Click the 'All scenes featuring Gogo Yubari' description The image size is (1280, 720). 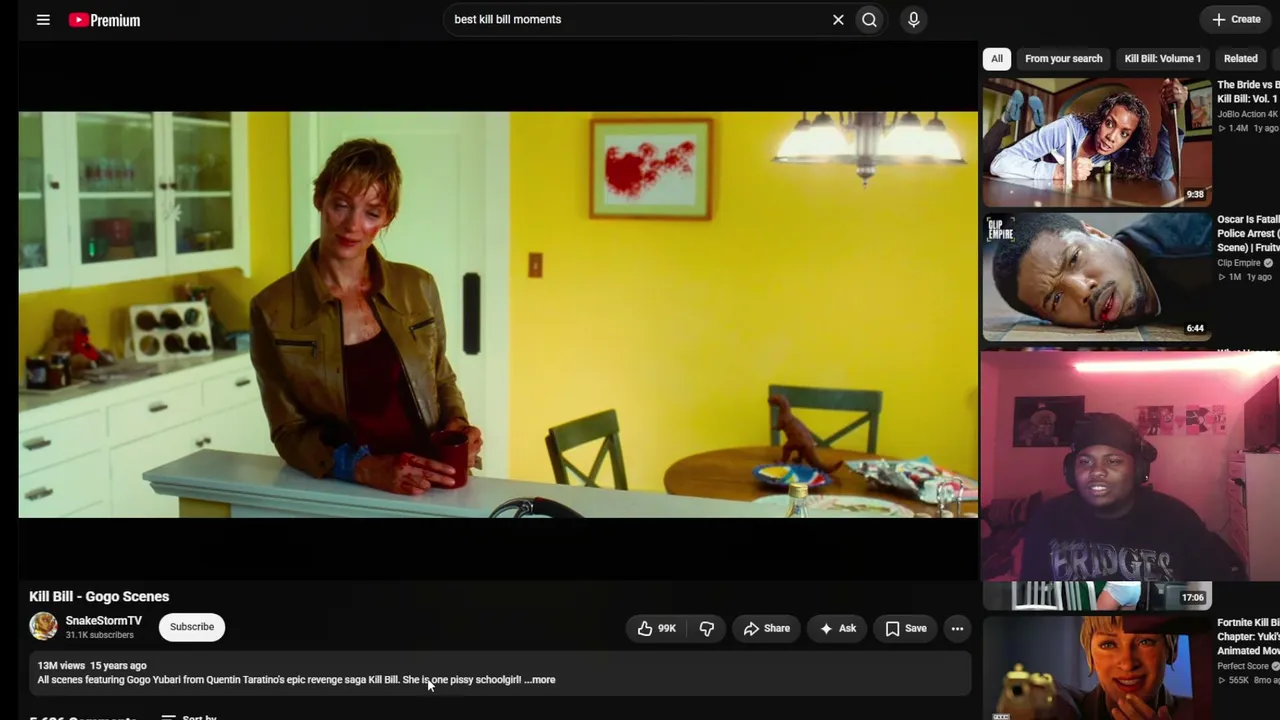[x=279, y=680]
